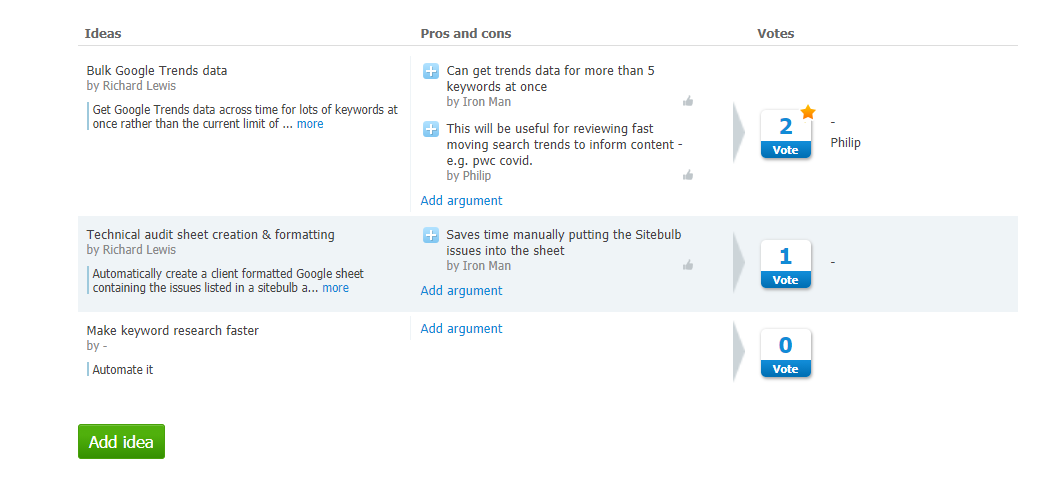Viewport: 1040px width, 497px height.
Task: Vote for Make keyword research faster idea
Action: pyautogui.click(x=785, y=369)
